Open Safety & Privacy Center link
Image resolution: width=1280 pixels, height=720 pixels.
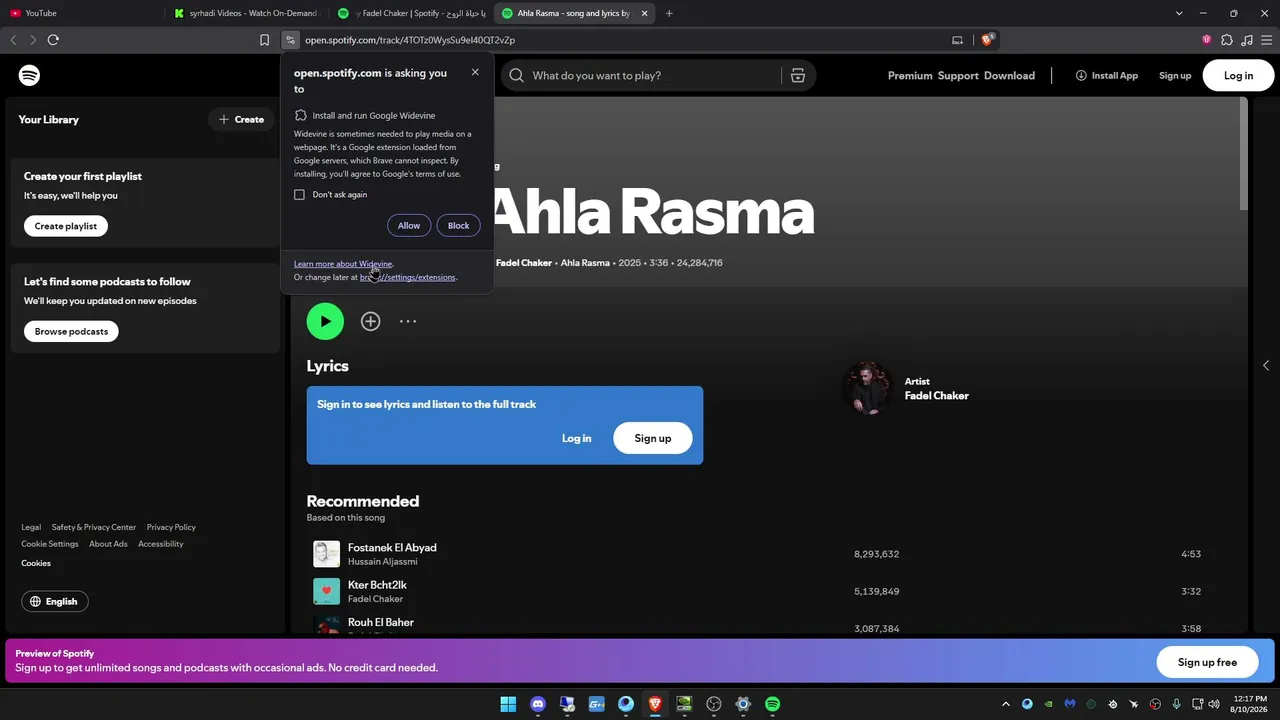click(x=94, y=527)
